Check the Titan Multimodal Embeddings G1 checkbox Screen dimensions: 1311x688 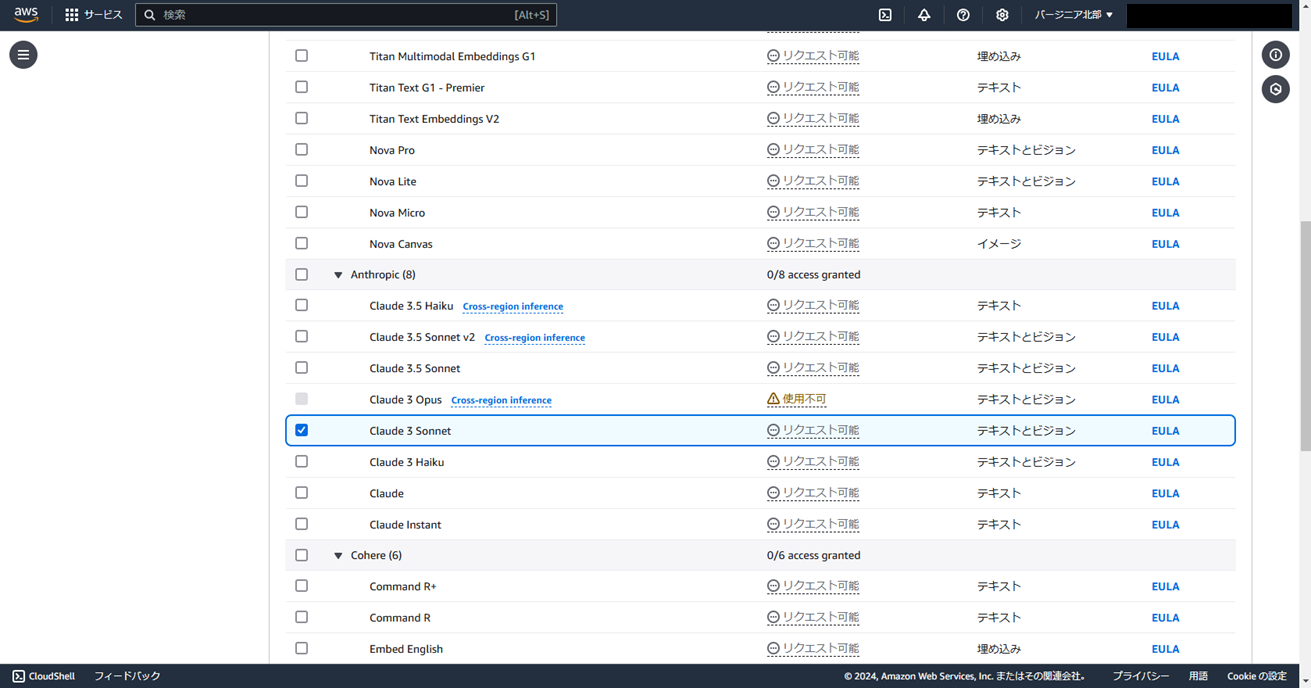[301, 56]
